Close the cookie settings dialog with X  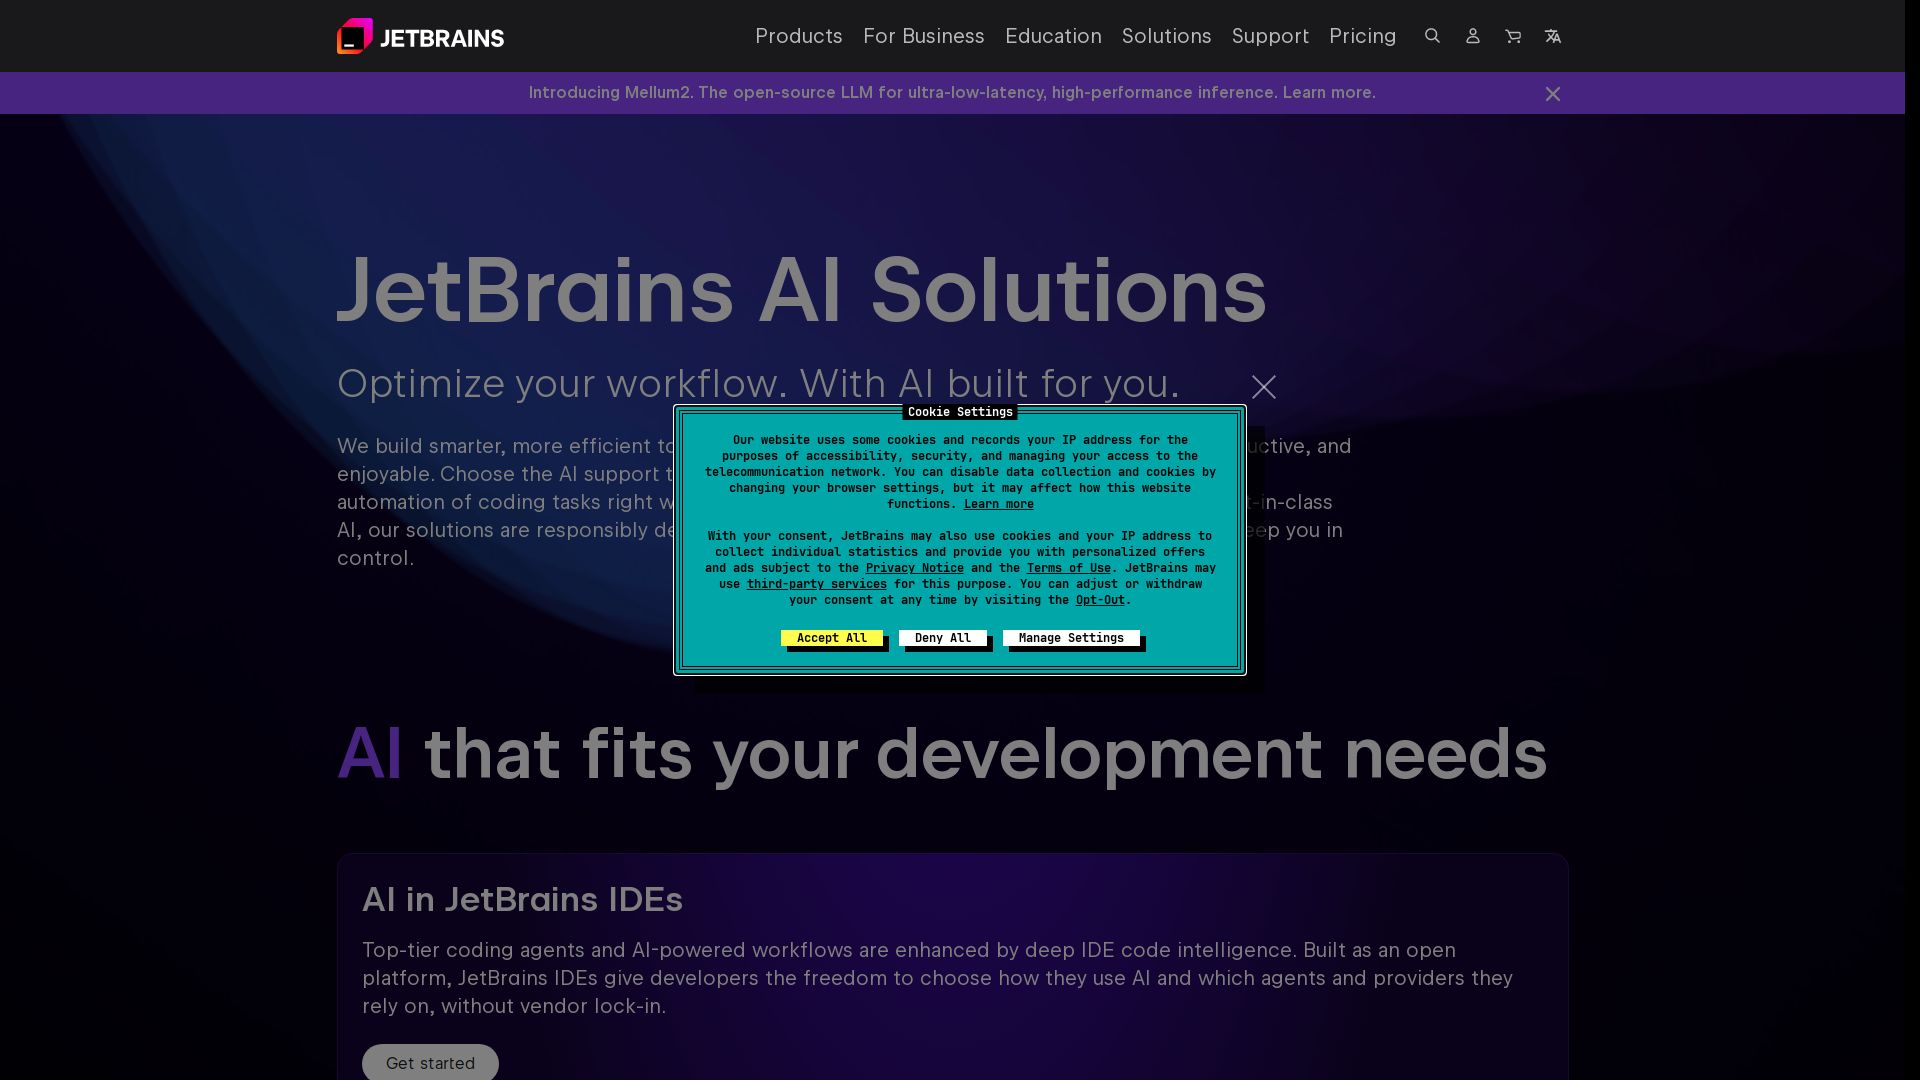point(1264,387)
